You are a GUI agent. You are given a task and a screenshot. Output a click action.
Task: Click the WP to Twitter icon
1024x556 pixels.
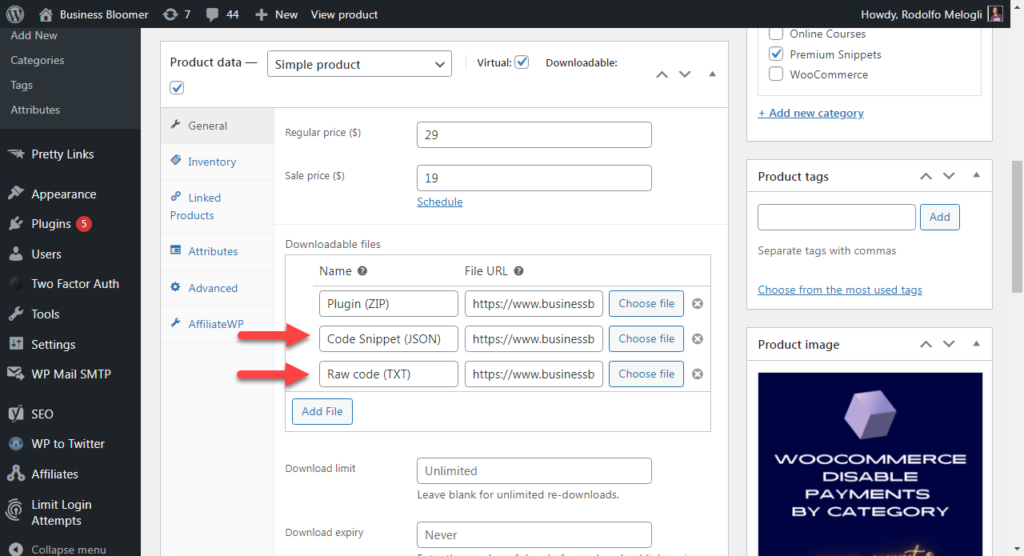pyautogui.click(x=16, y=444)
